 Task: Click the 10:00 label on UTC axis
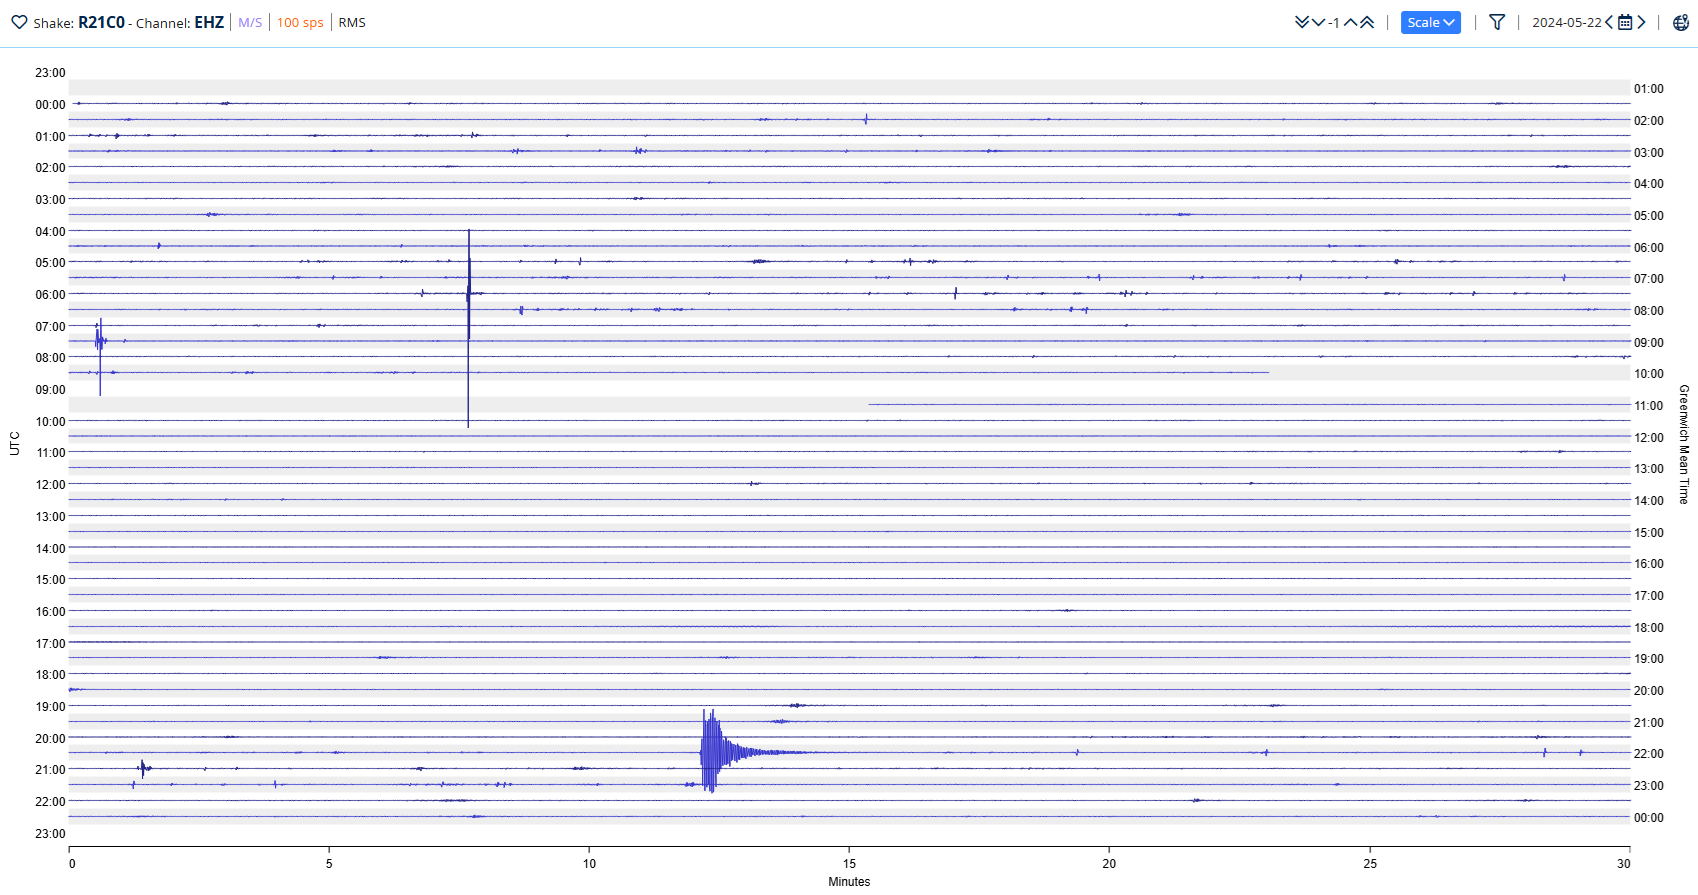50,421
